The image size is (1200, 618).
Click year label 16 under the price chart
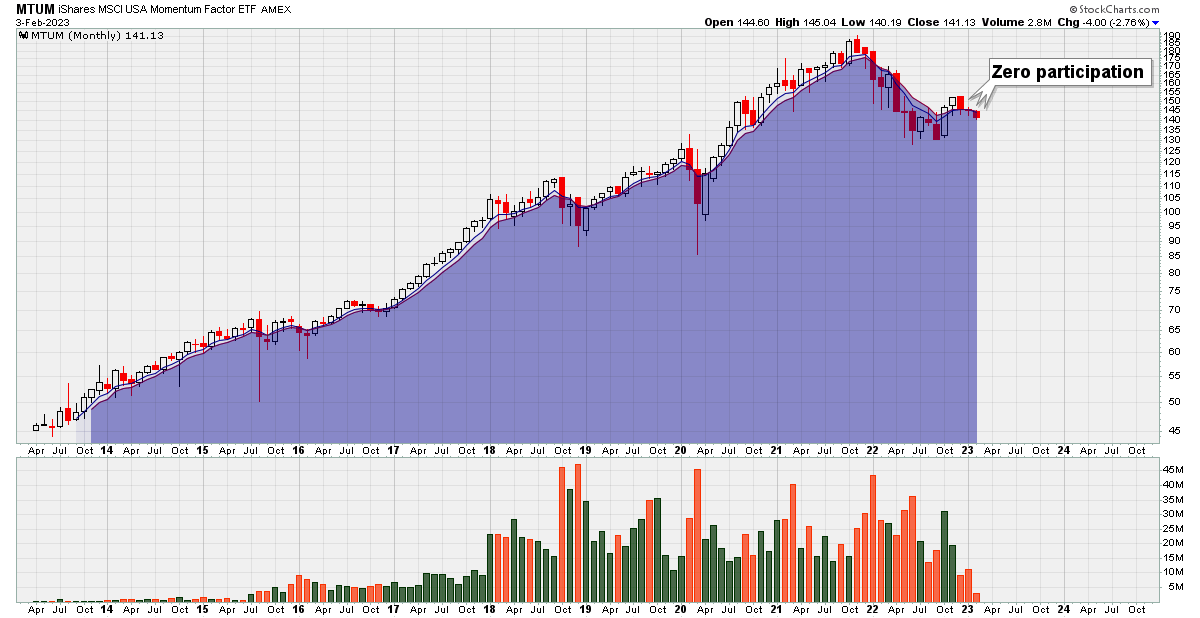298,451
